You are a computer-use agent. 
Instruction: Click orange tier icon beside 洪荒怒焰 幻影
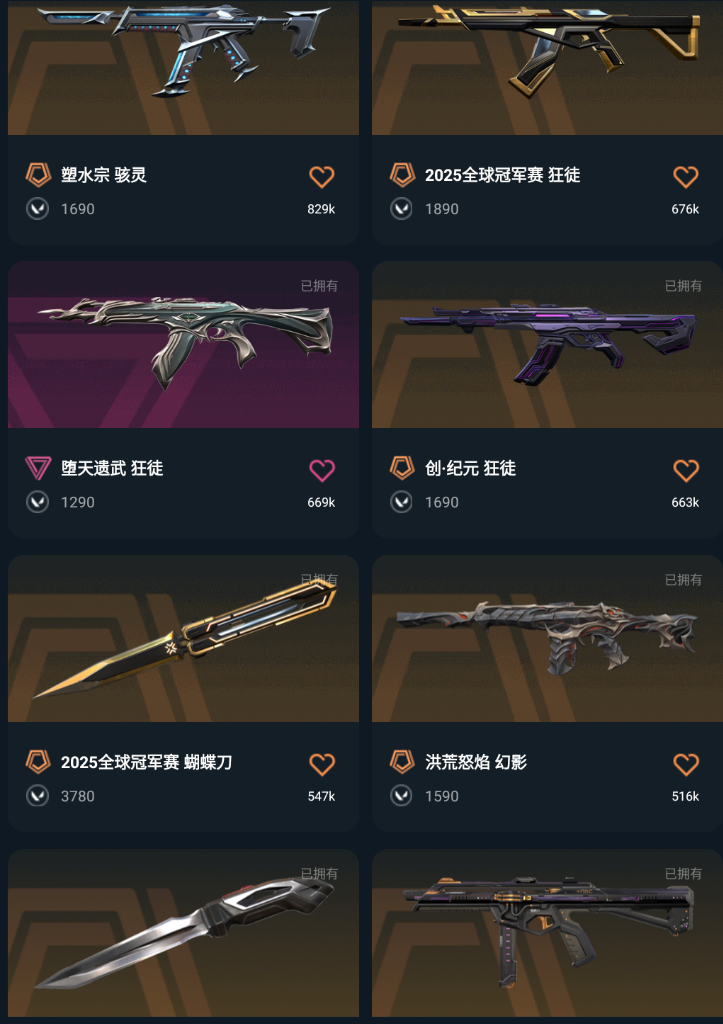[x=402, y=762]
